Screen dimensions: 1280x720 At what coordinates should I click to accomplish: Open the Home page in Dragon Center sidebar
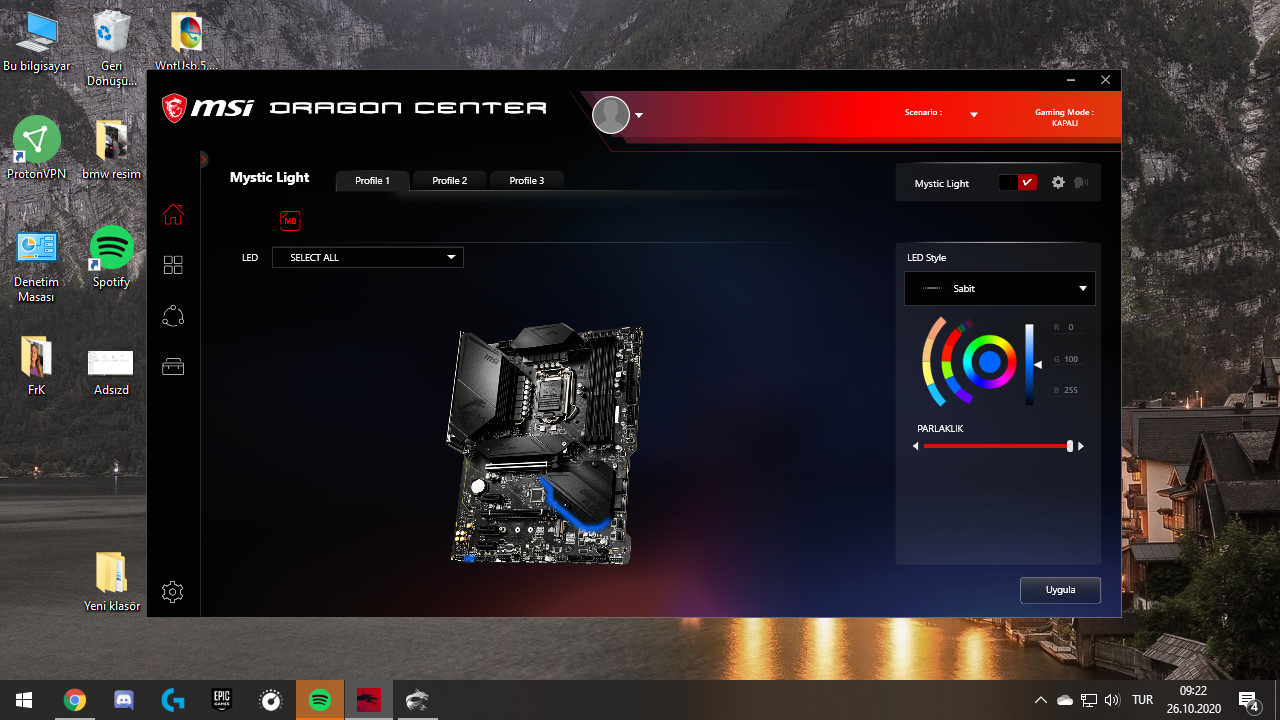tap(173, 214)
